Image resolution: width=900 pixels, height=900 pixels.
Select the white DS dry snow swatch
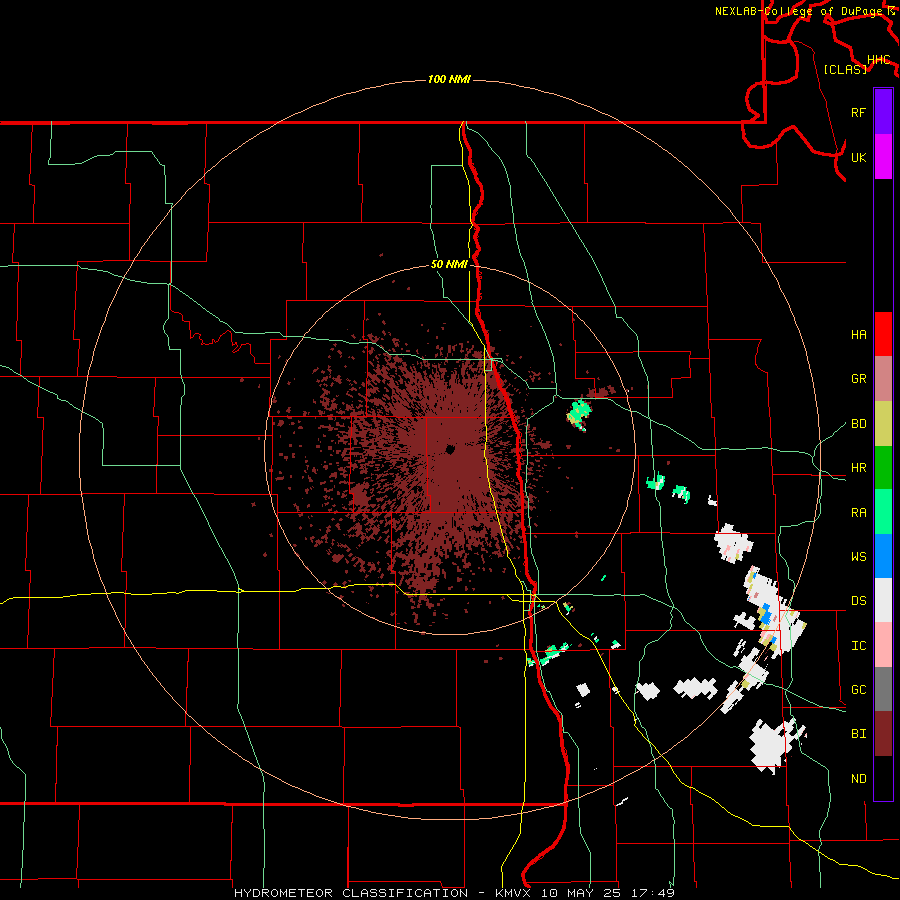pyautogui.click(x=883, y=600)
